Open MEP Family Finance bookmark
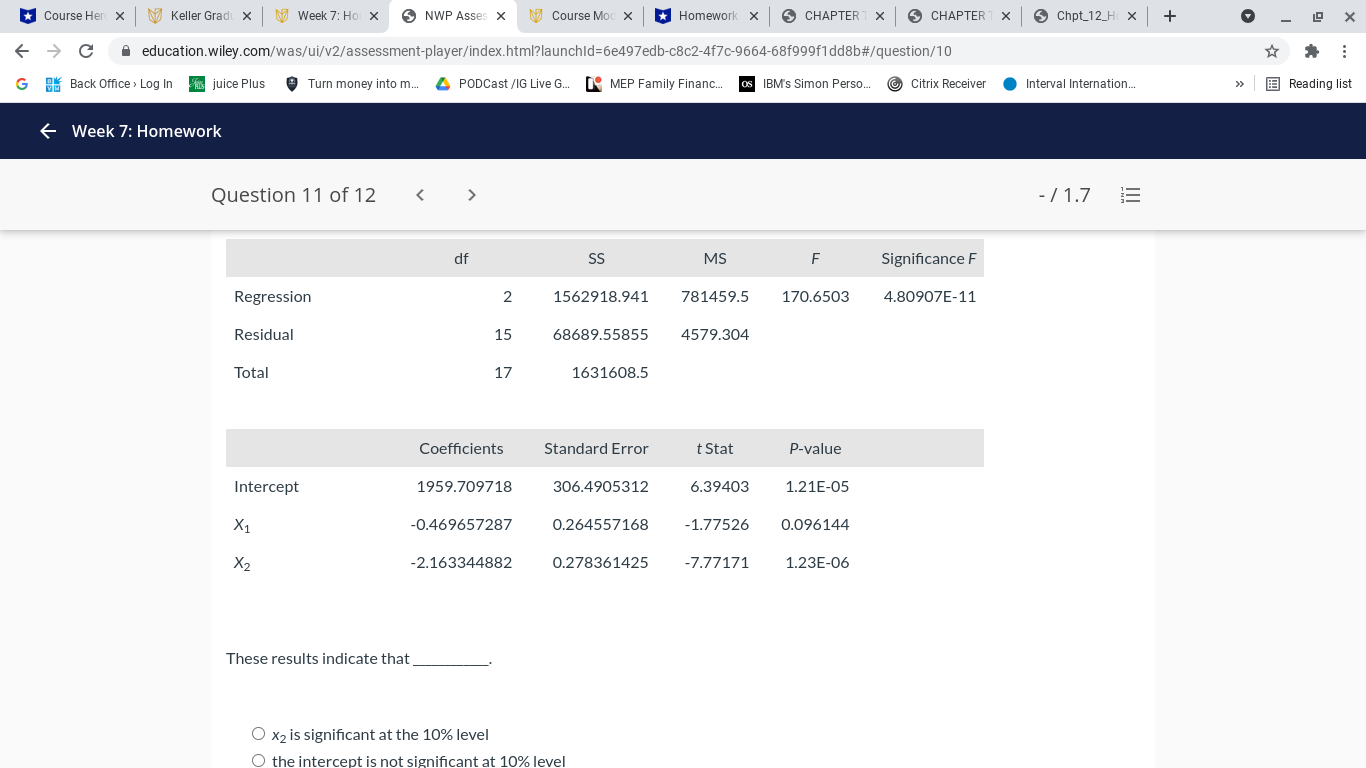The image size is (1366, 768). click(x=654, y=84)
